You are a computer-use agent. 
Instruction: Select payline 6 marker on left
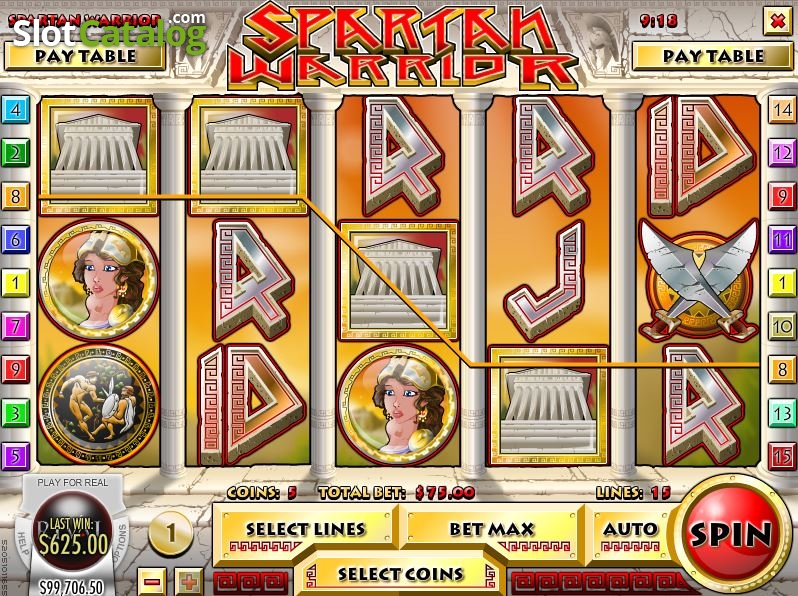click(x=16, y=239)
